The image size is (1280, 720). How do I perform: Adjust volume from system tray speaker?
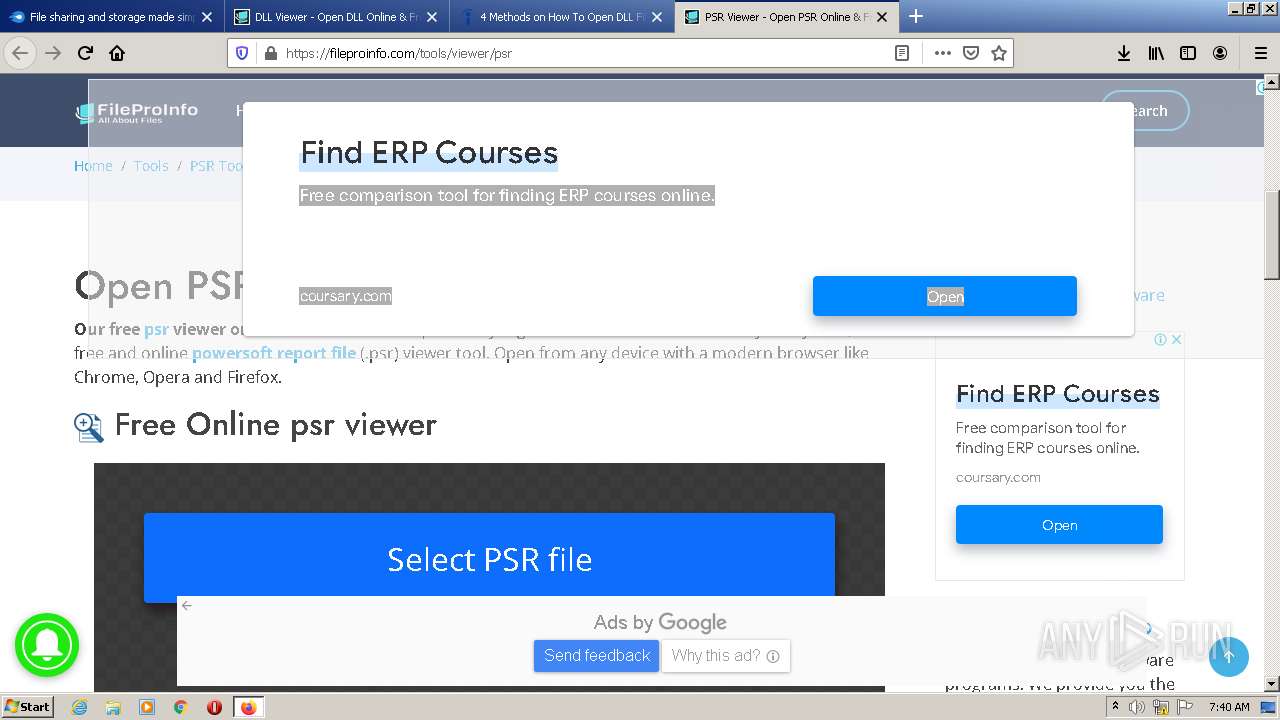(1137, 707)
